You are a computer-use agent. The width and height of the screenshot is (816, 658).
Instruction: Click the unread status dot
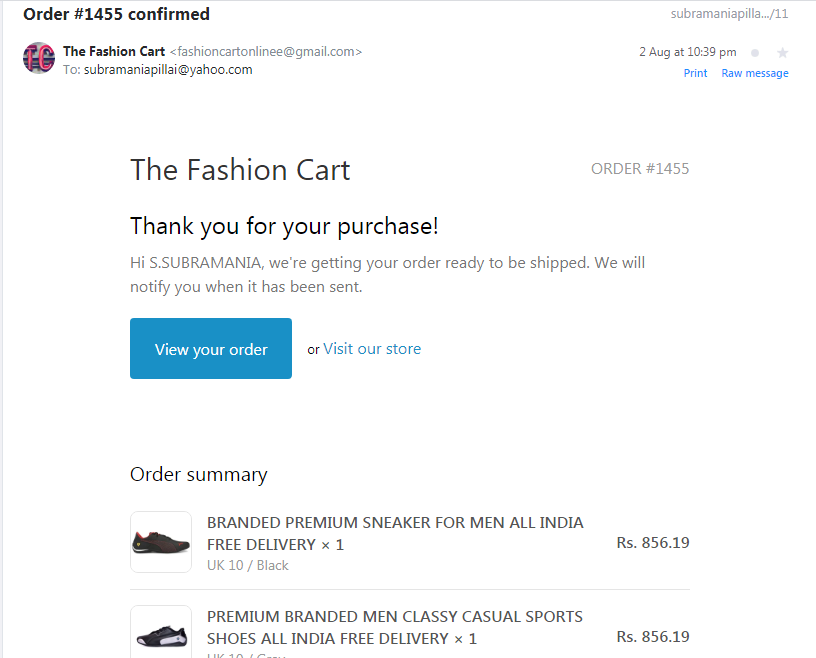pos(754,52)
